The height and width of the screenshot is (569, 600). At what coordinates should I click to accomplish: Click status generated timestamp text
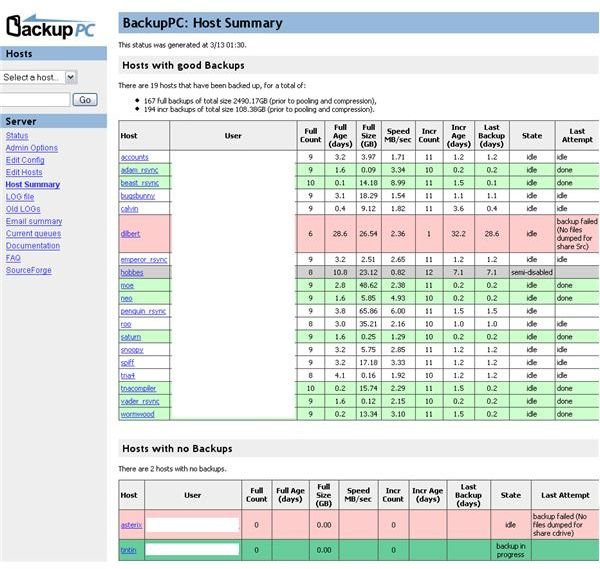[x=182, y=45]
